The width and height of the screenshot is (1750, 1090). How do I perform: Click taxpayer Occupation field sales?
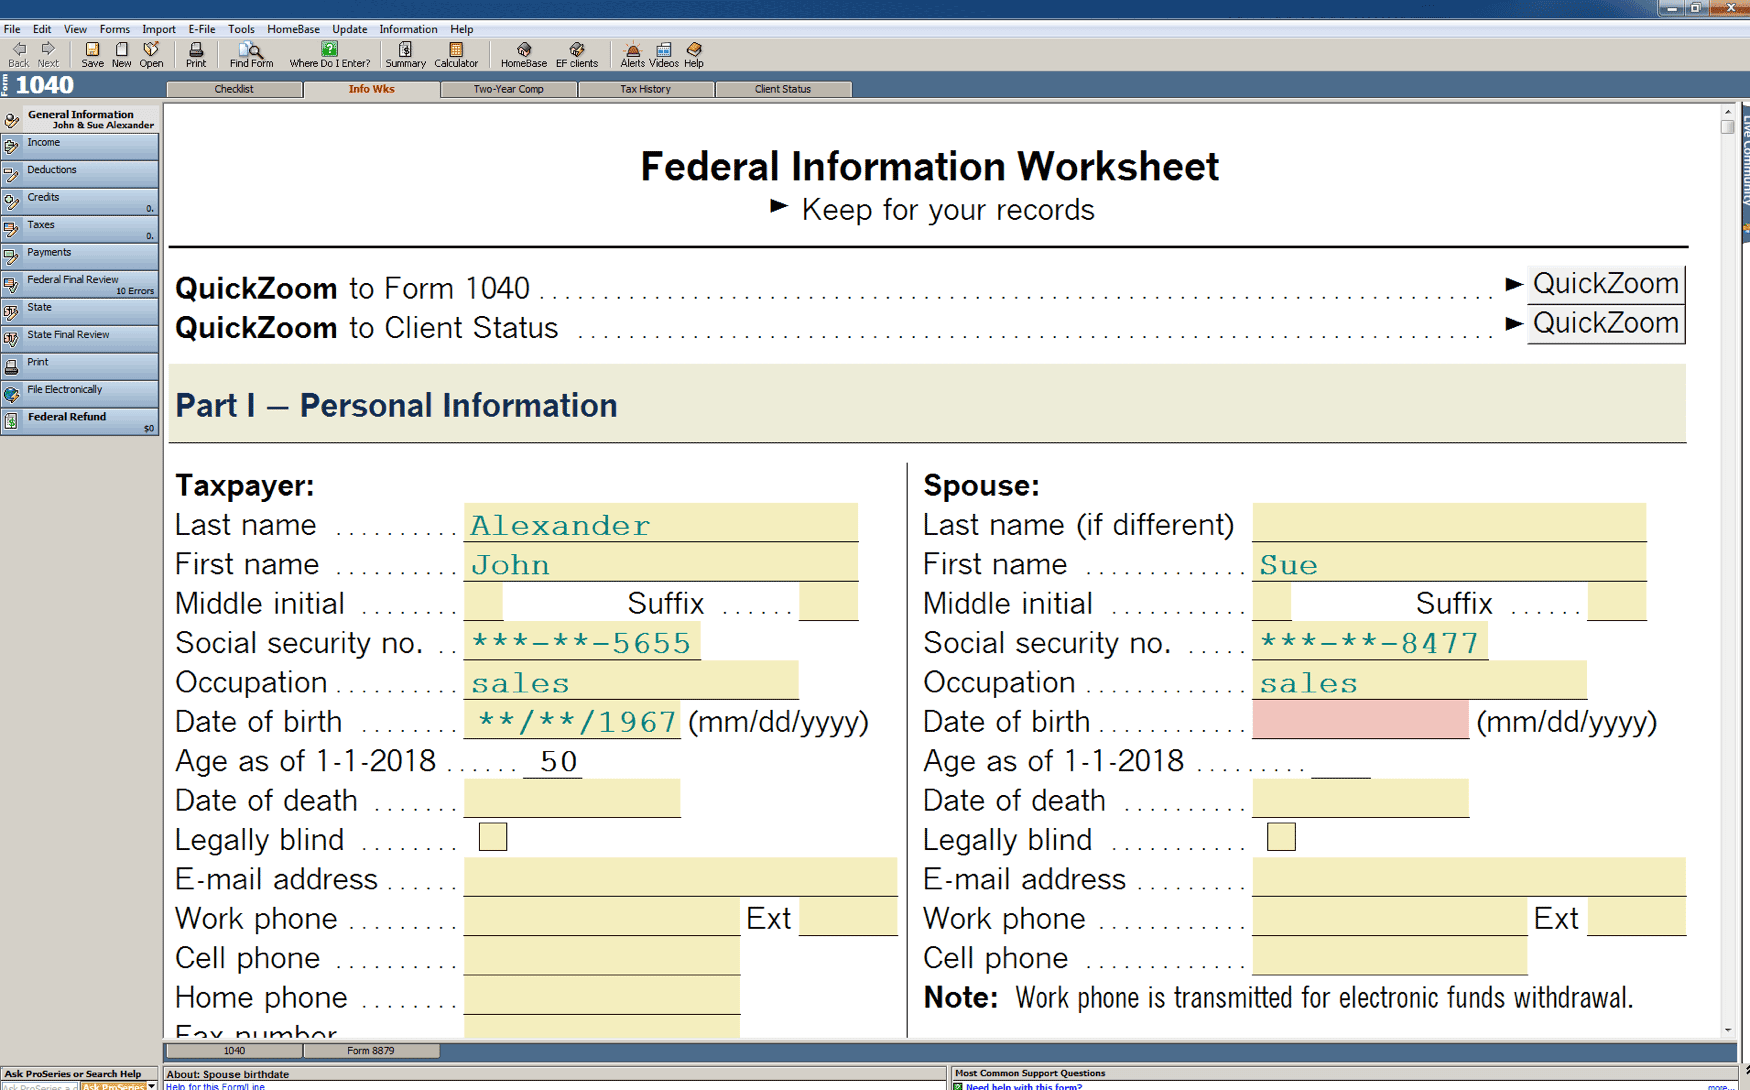tap(631, 681)
